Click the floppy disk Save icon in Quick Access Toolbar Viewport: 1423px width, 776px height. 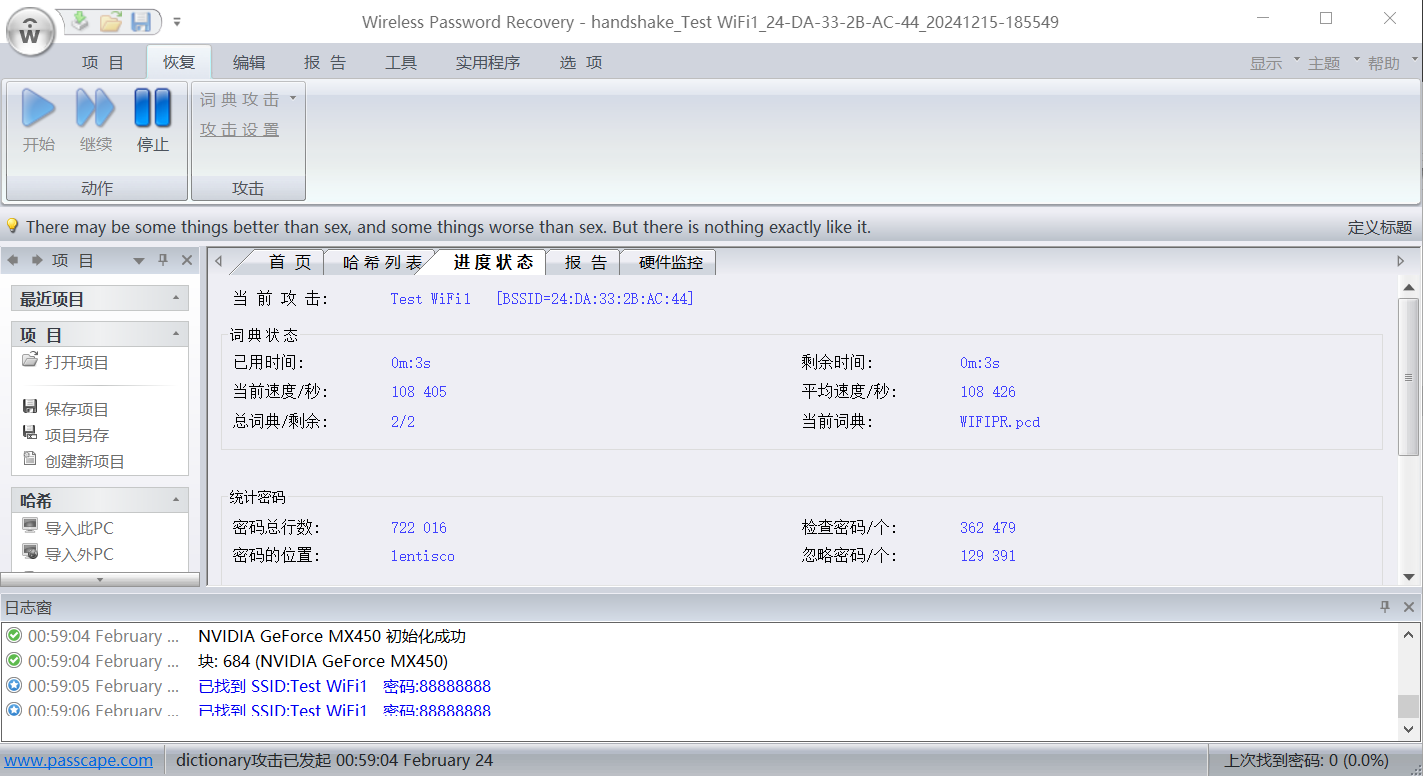140,21
